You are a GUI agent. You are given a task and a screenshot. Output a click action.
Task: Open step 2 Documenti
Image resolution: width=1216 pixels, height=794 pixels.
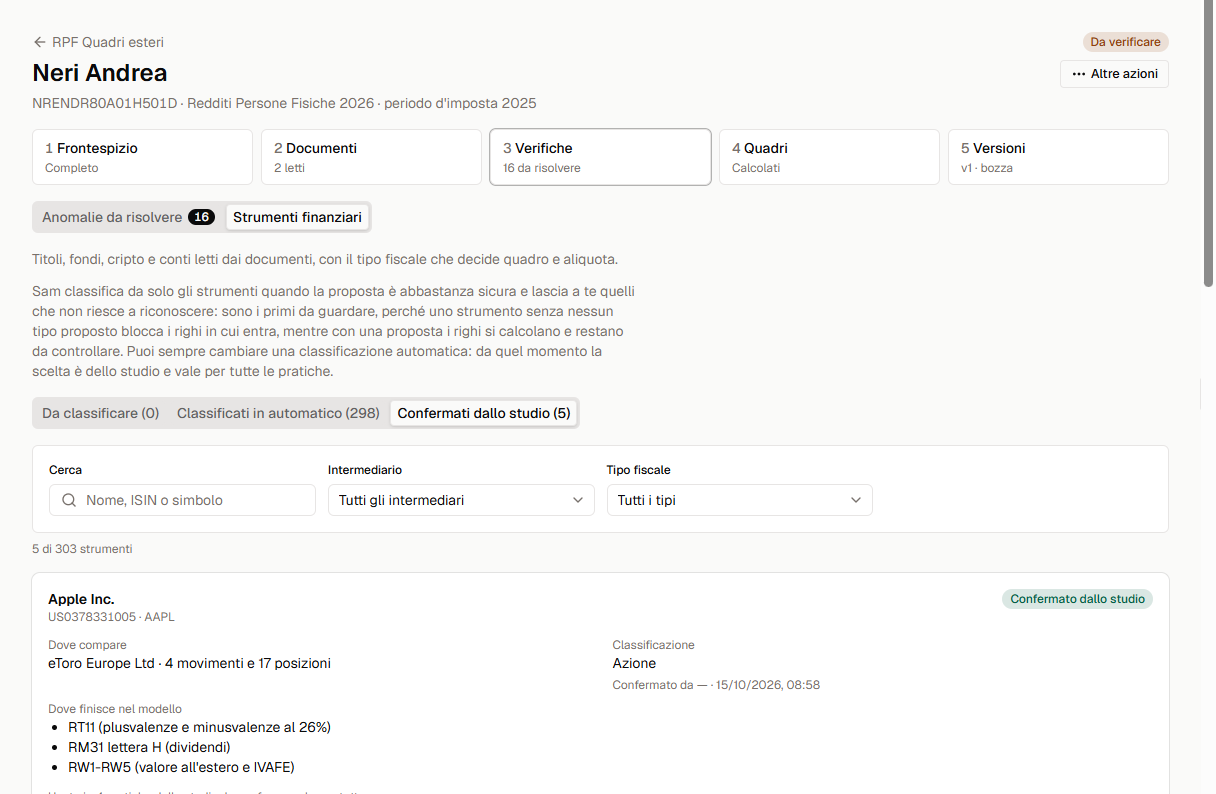(x=371, y=157)
